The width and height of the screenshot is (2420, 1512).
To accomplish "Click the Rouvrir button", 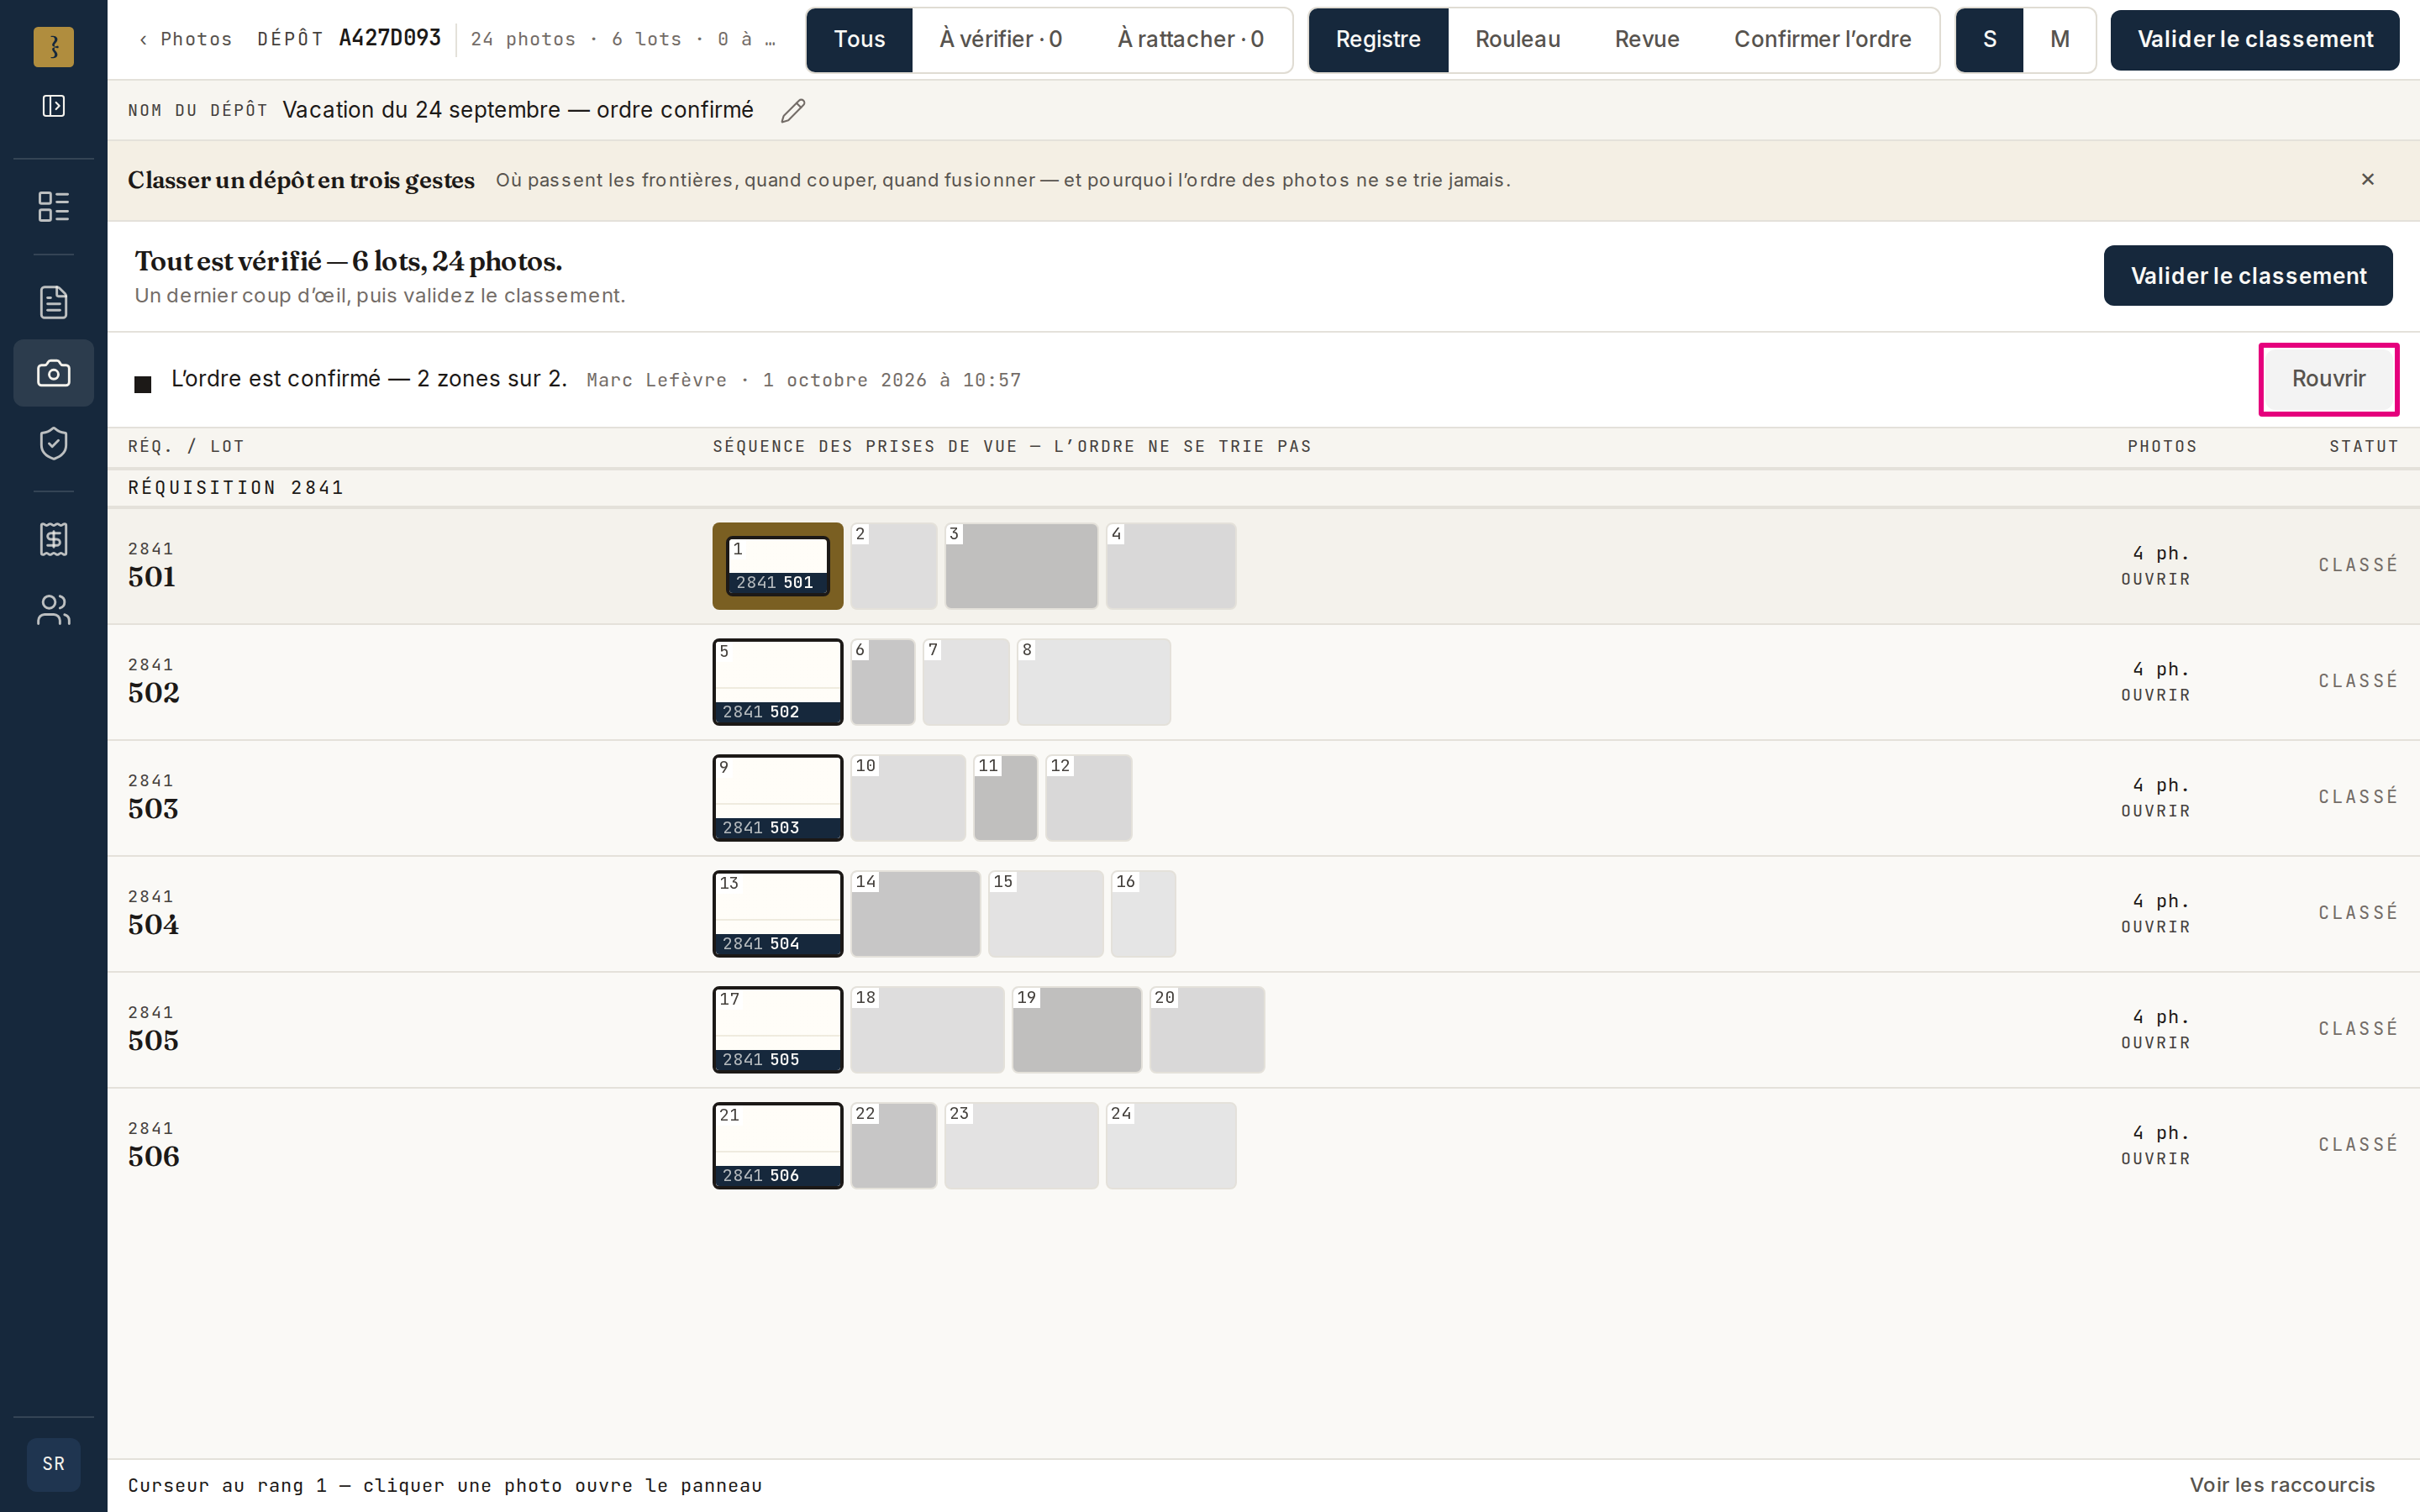I will point(2328,379).
